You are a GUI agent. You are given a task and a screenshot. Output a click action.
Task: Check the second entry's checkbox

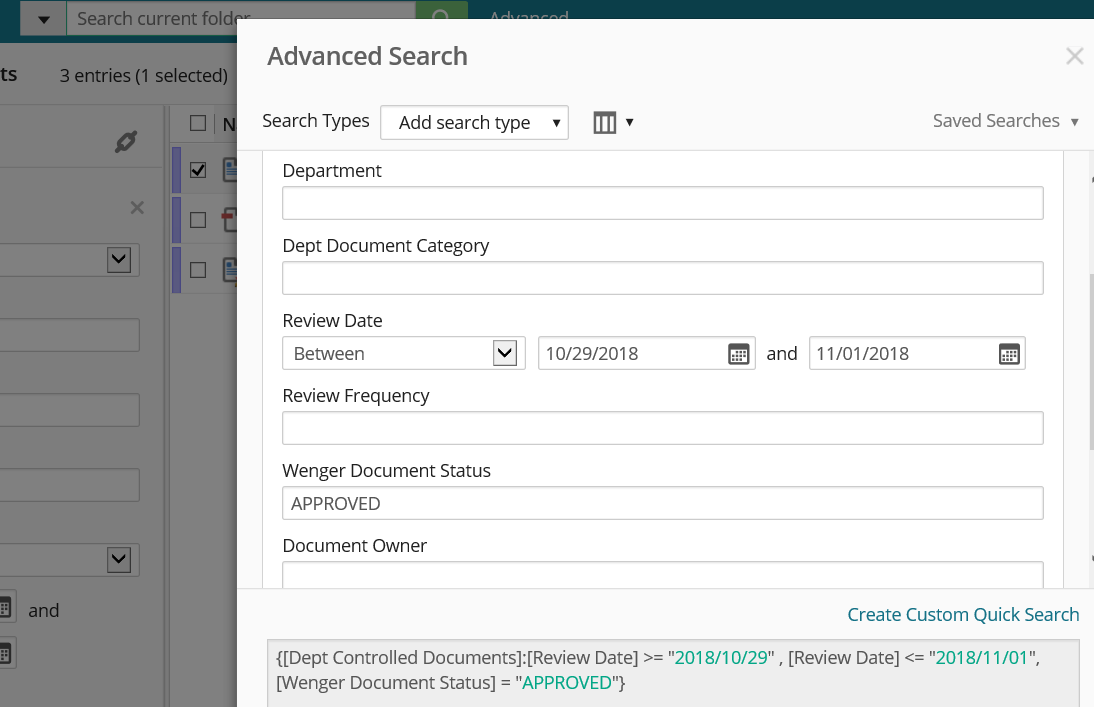tap(198, 219)
